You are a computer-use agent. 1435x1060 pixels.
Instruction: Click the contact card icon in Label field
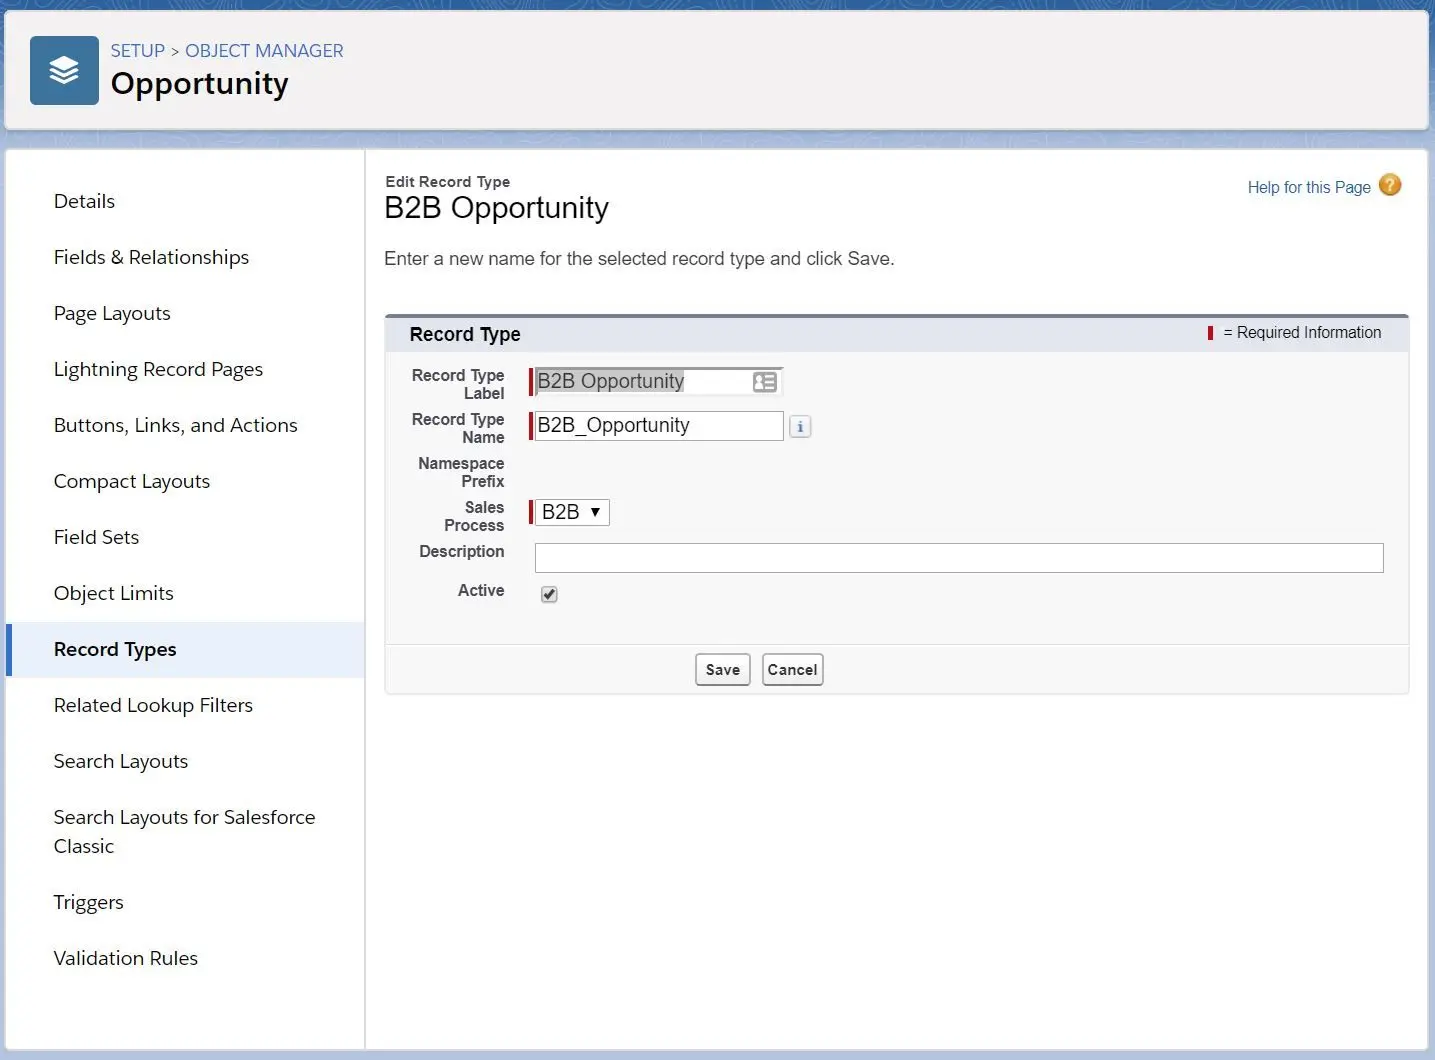click(x=765, y=382)
